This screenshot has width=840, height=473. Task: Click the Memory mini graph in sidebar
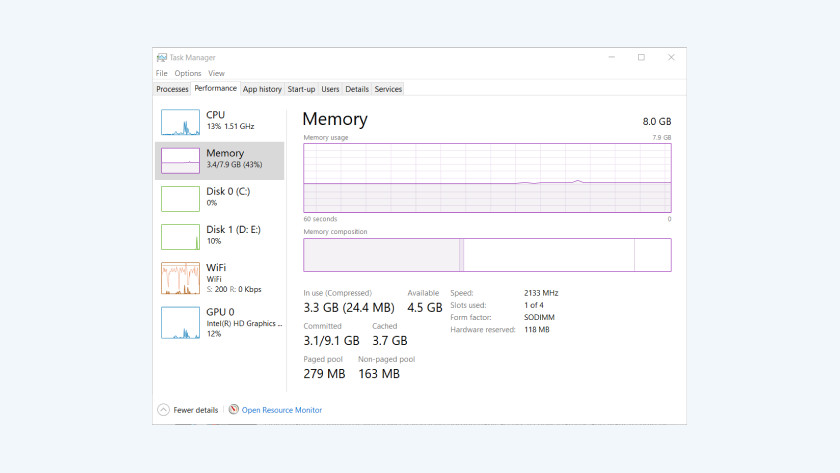(181, 160)
